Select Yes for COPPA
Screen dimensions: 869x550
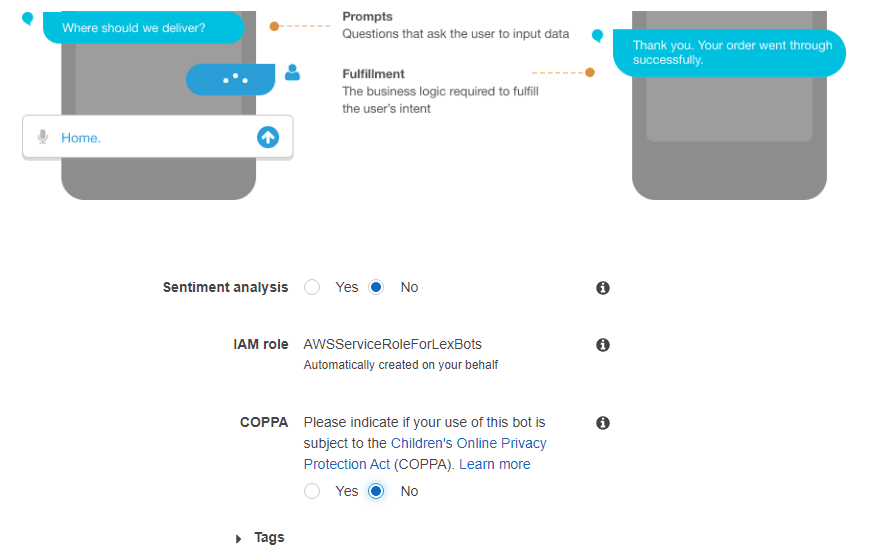click(x=312, y=491)
